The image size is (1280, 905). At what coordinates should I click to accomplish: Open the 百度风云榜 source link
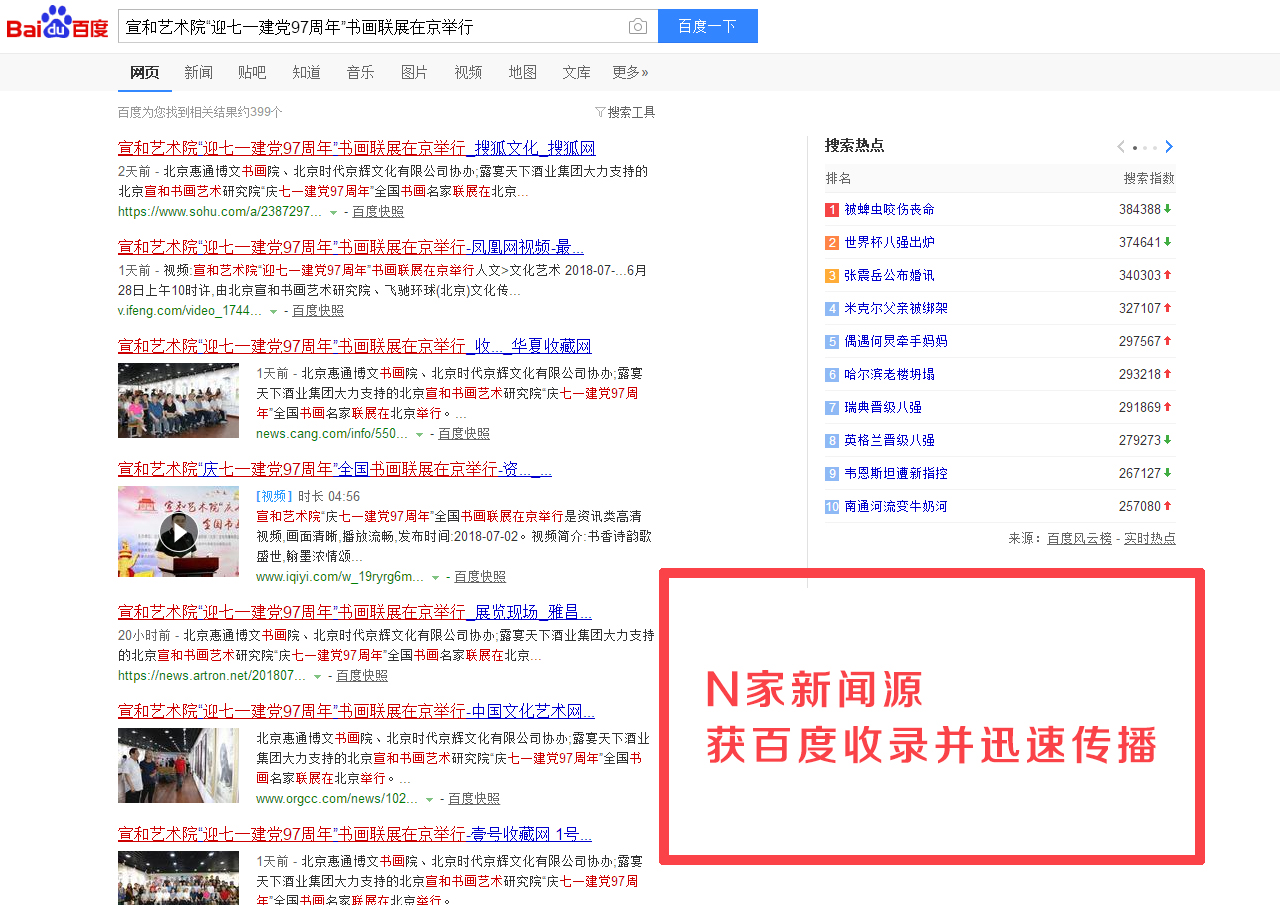[1079, 538]
